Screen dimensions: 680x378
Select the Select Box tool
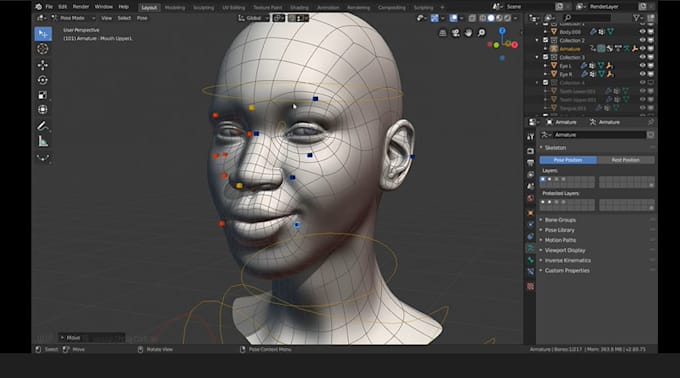click(x=43, y=34)
